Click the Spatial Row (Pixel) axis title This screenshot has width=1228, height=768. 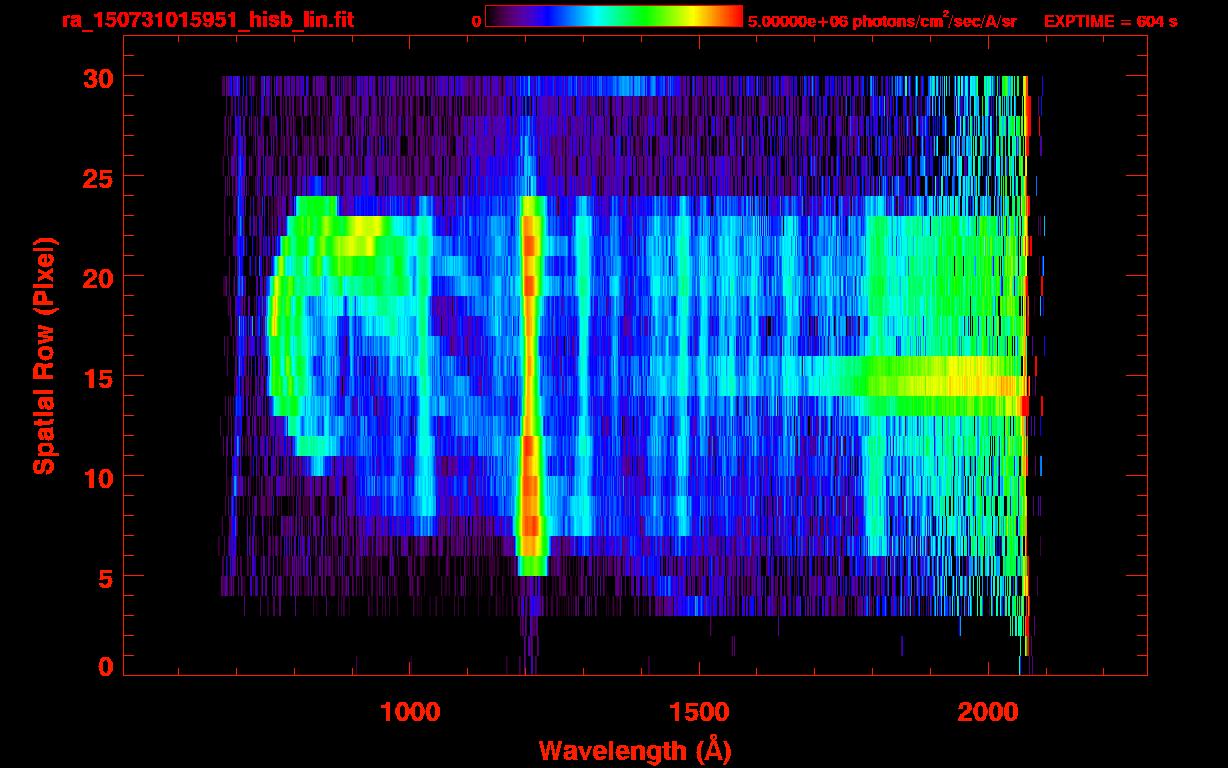[44, 356]
